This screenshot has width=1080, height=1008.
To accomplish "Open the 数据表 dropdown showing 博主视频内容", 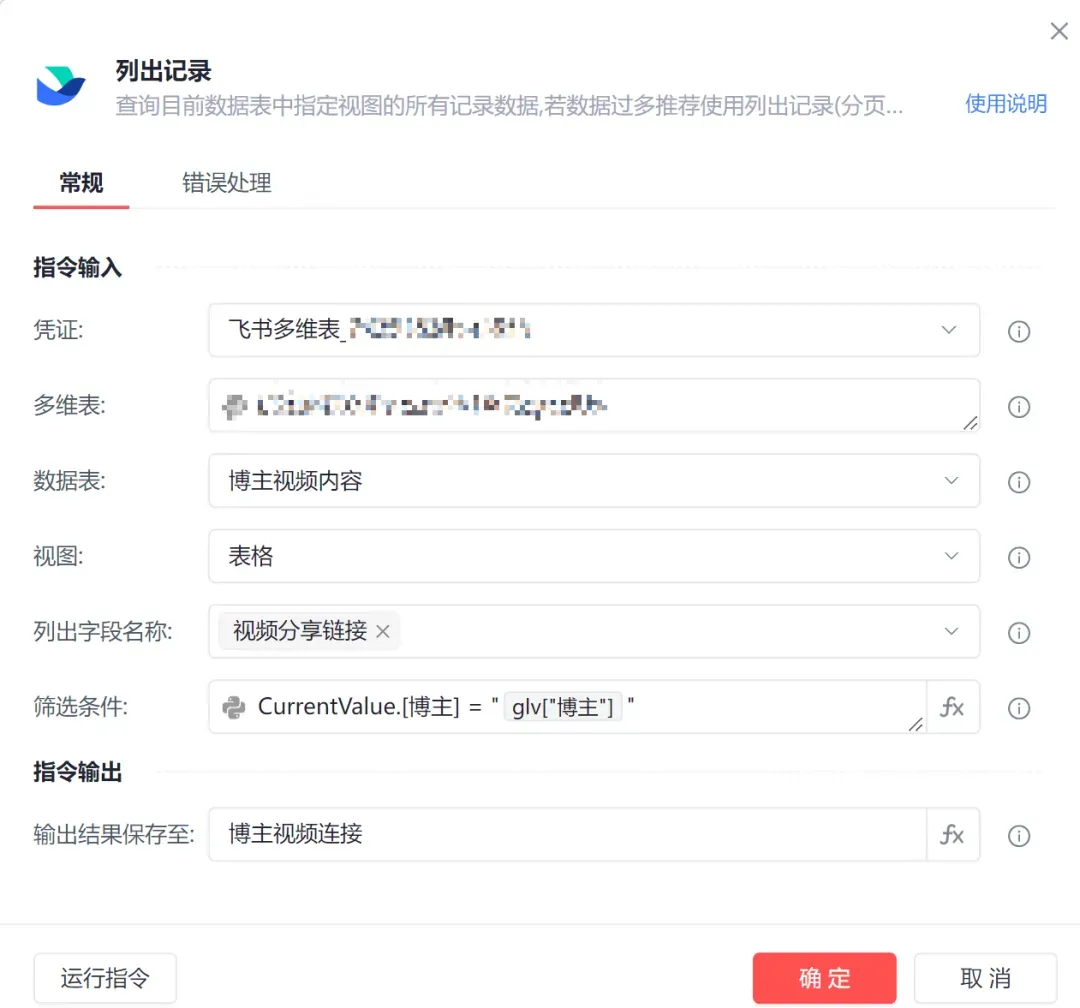I will click(949, 481).
